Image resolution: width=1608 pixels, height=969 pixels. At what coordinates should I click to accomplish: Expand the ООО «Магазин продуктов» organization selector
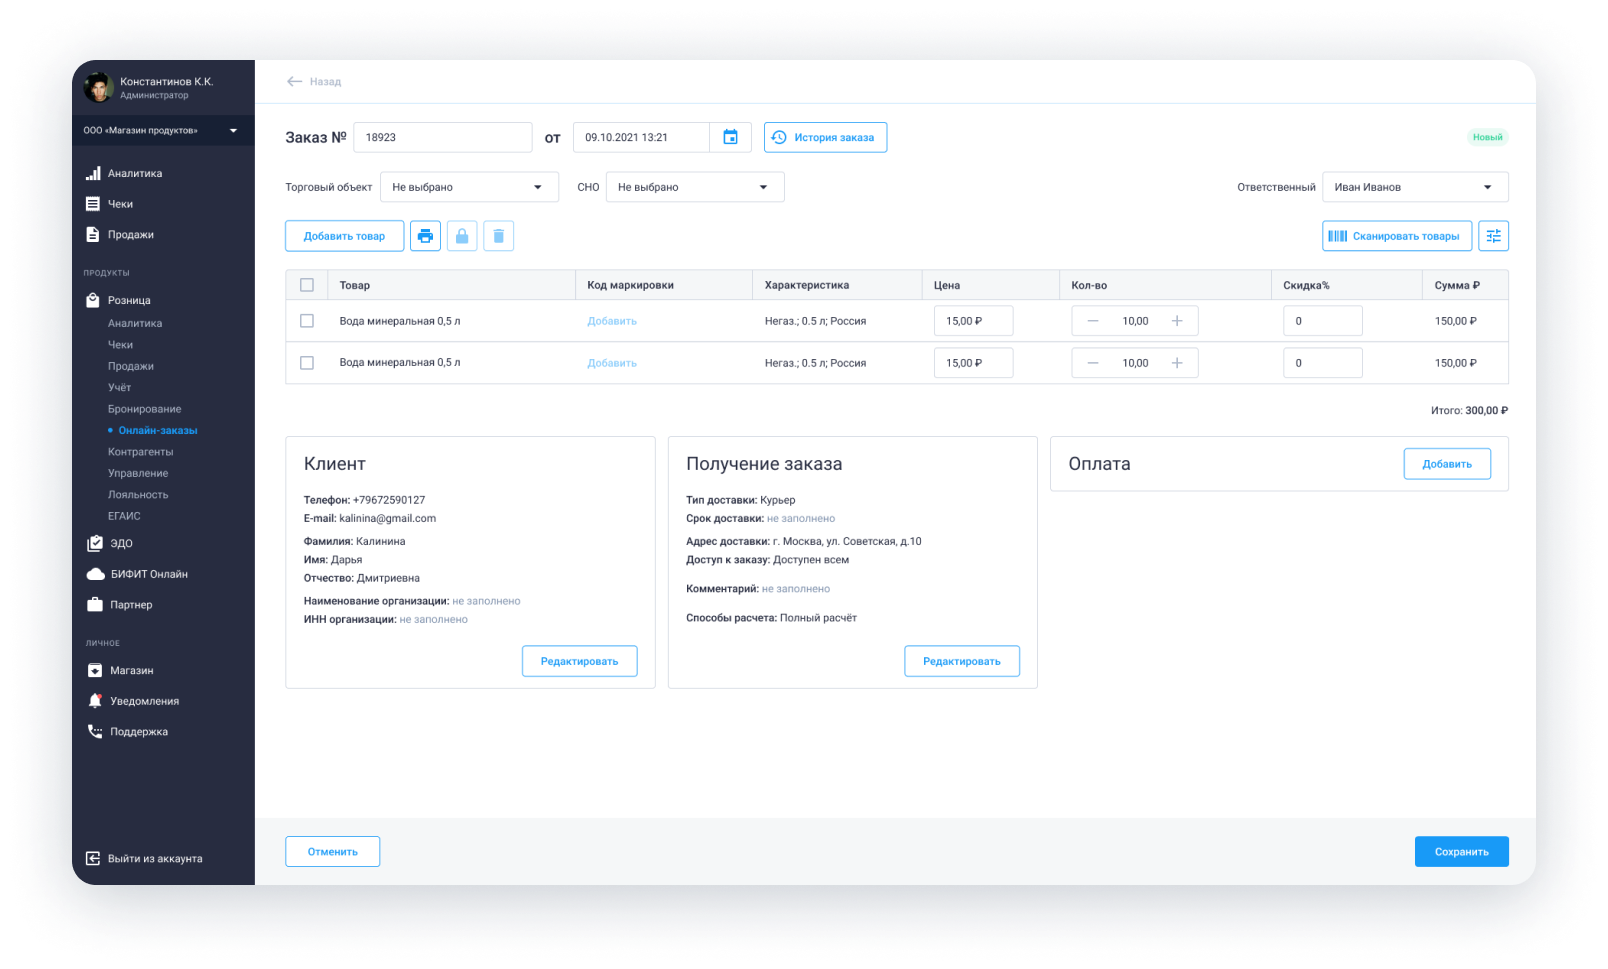(x=163, y=130)
